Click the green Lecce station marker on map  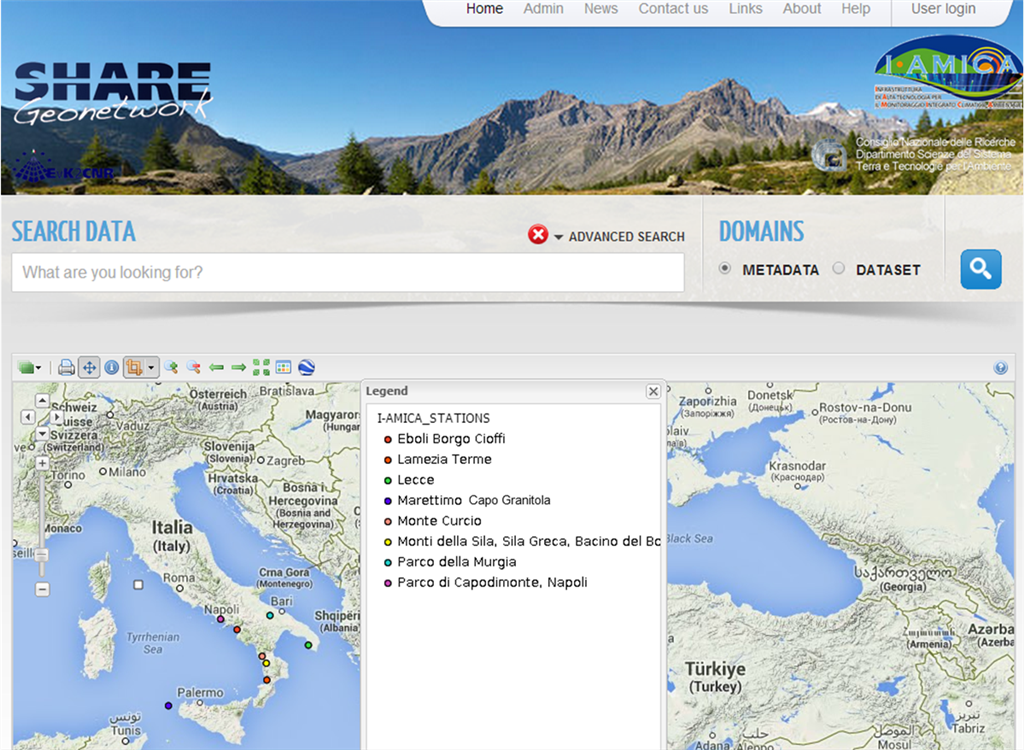tap(308, 645)
